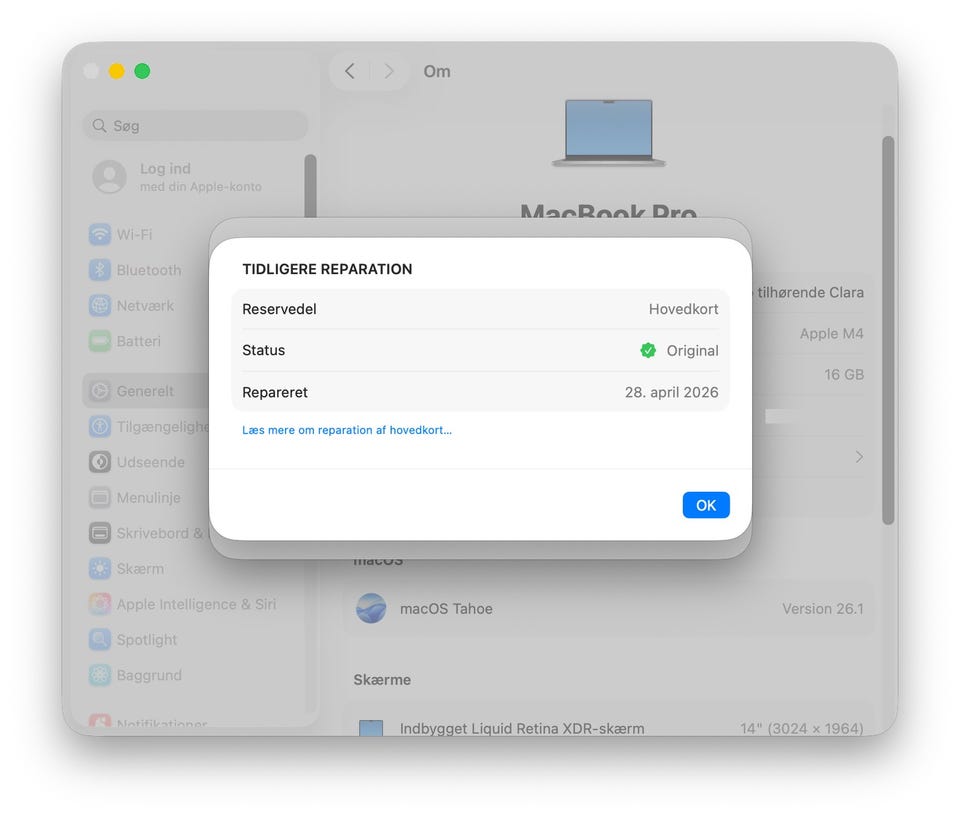Image resolution: width=960 pixels, height=818 pixels.
Task: Click the green zoom window button
Action: click(142, 71)
